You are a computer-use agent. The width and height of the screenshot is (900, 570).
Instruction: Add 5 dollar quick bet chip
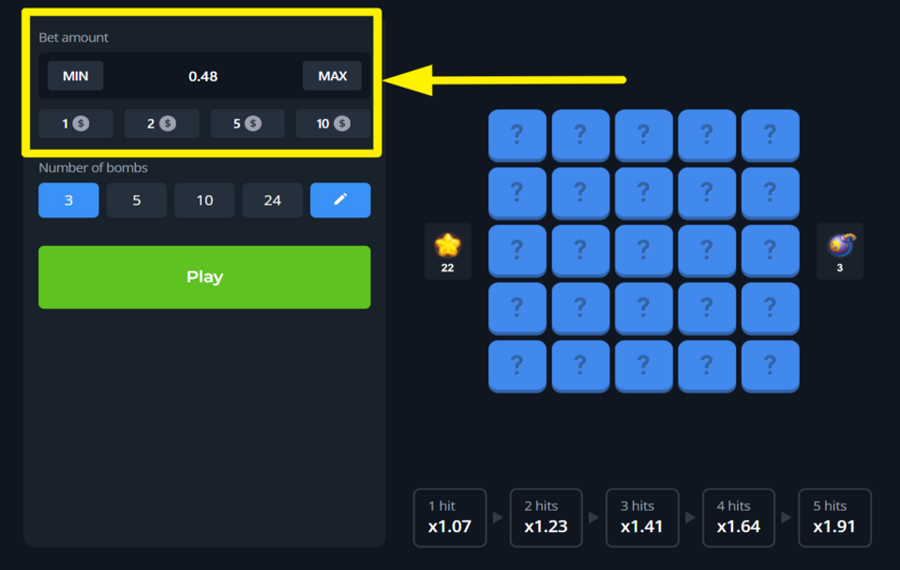click(247, 124)
